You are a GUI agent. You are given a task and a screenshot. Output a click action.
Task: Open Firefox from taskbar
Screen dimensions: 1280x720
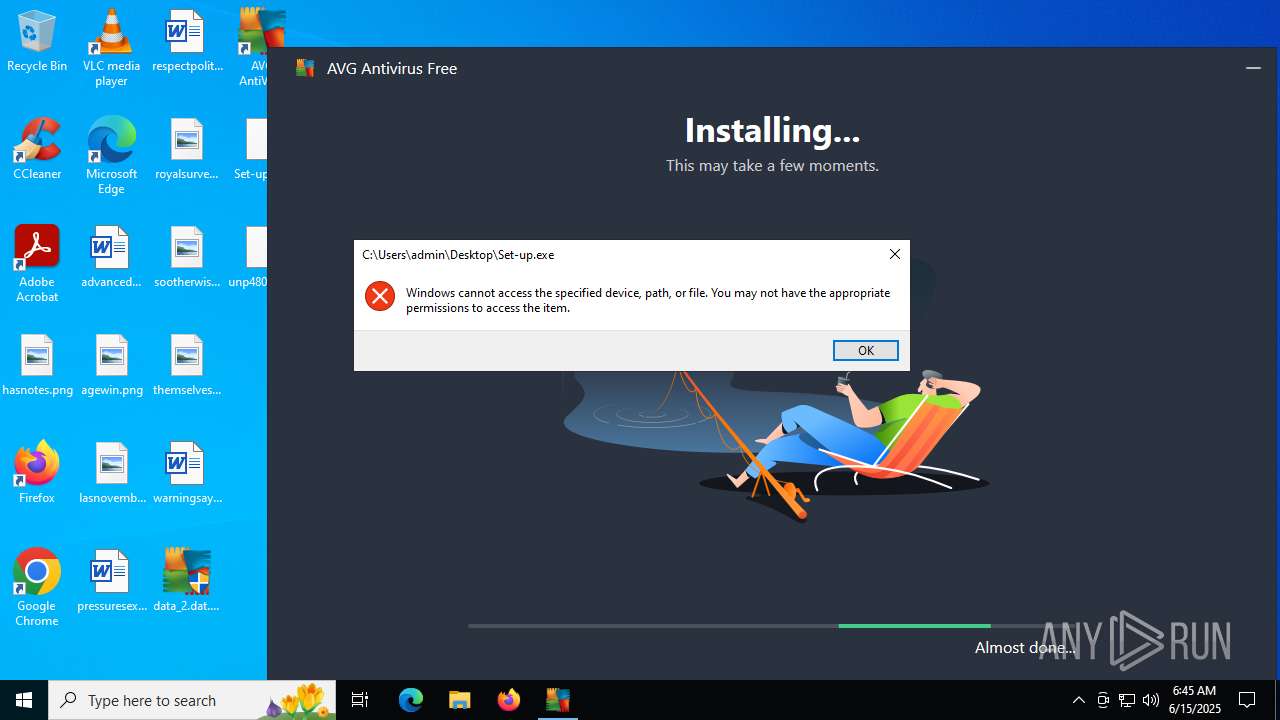pos(509,700)
